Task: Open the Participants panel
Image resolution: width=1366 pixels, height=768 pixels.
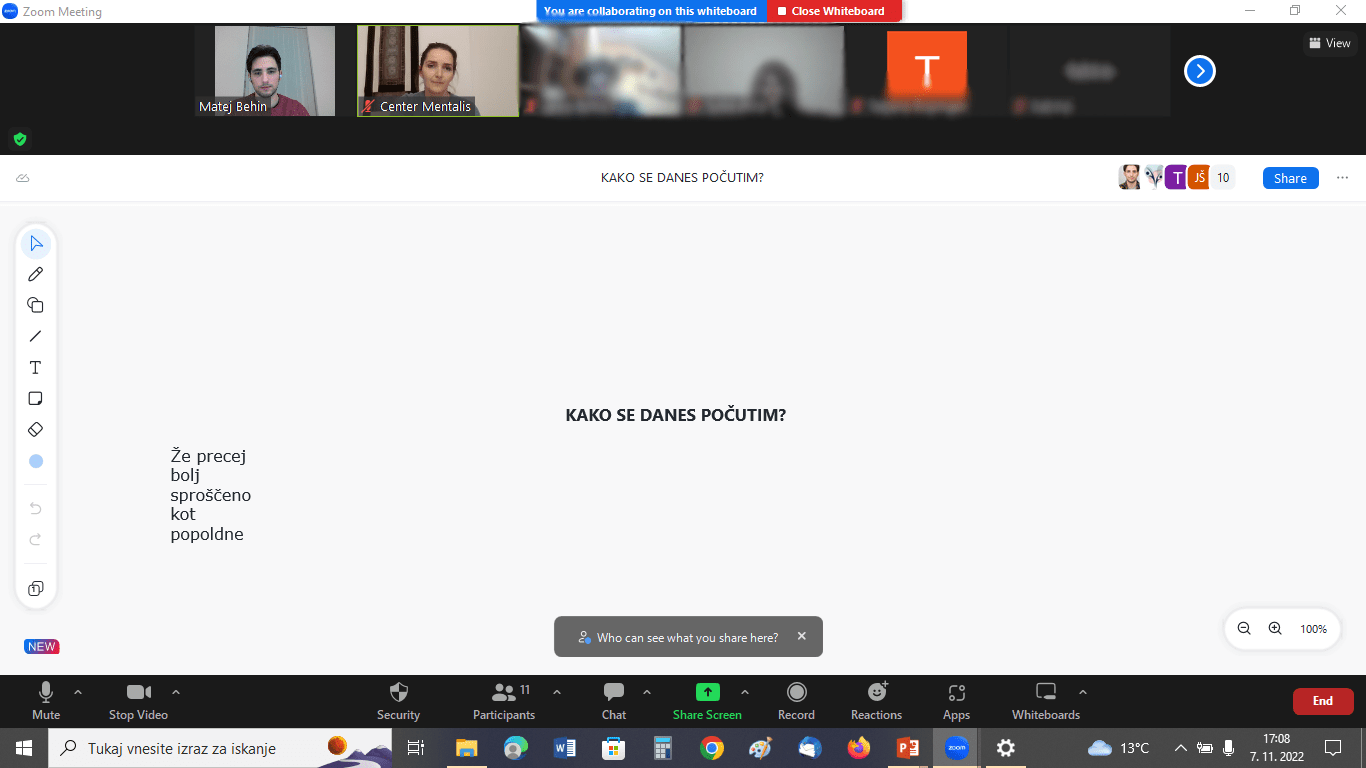Action: (504, 700)
